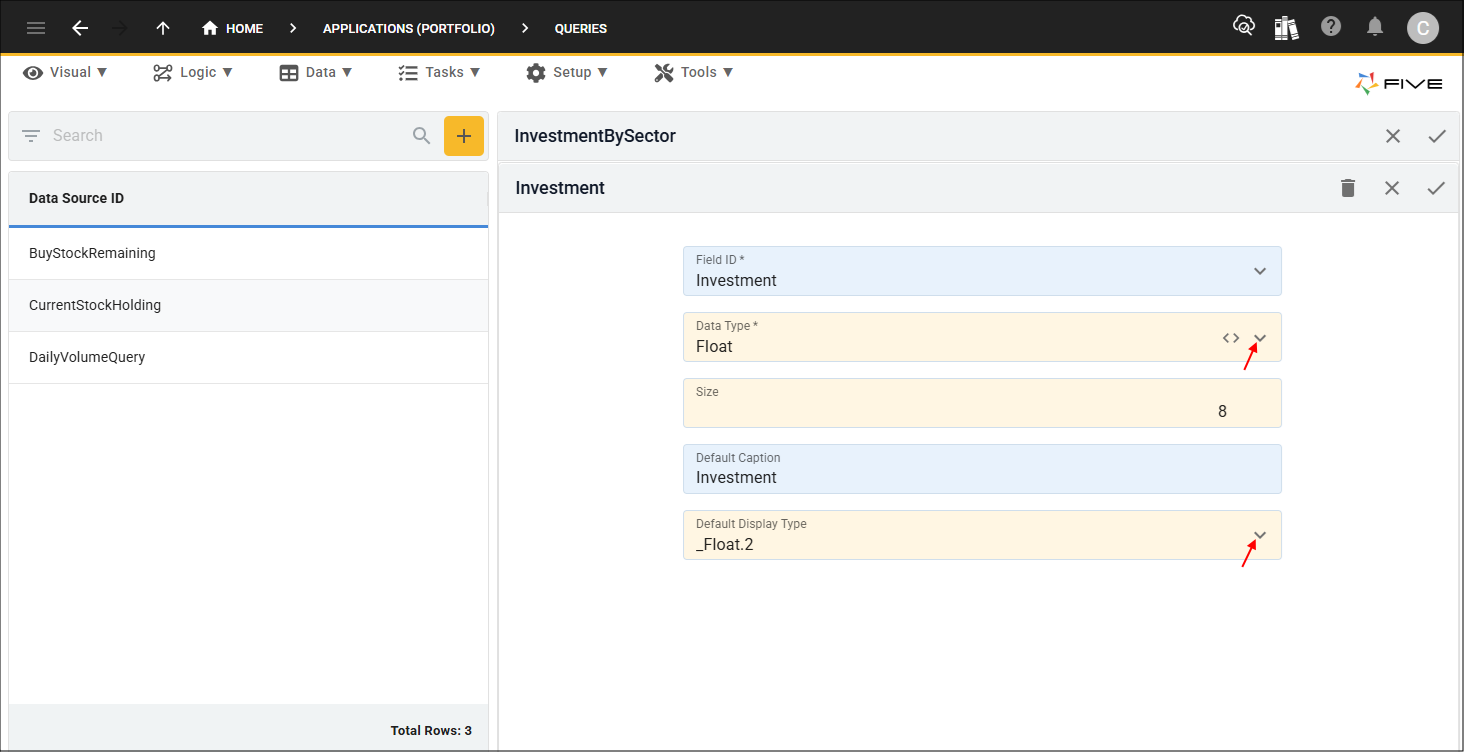Navigate to APPLICATIONS (PORTFOLIO) breadcrumb
This screenshot has width=1464, height=752.
408,28
